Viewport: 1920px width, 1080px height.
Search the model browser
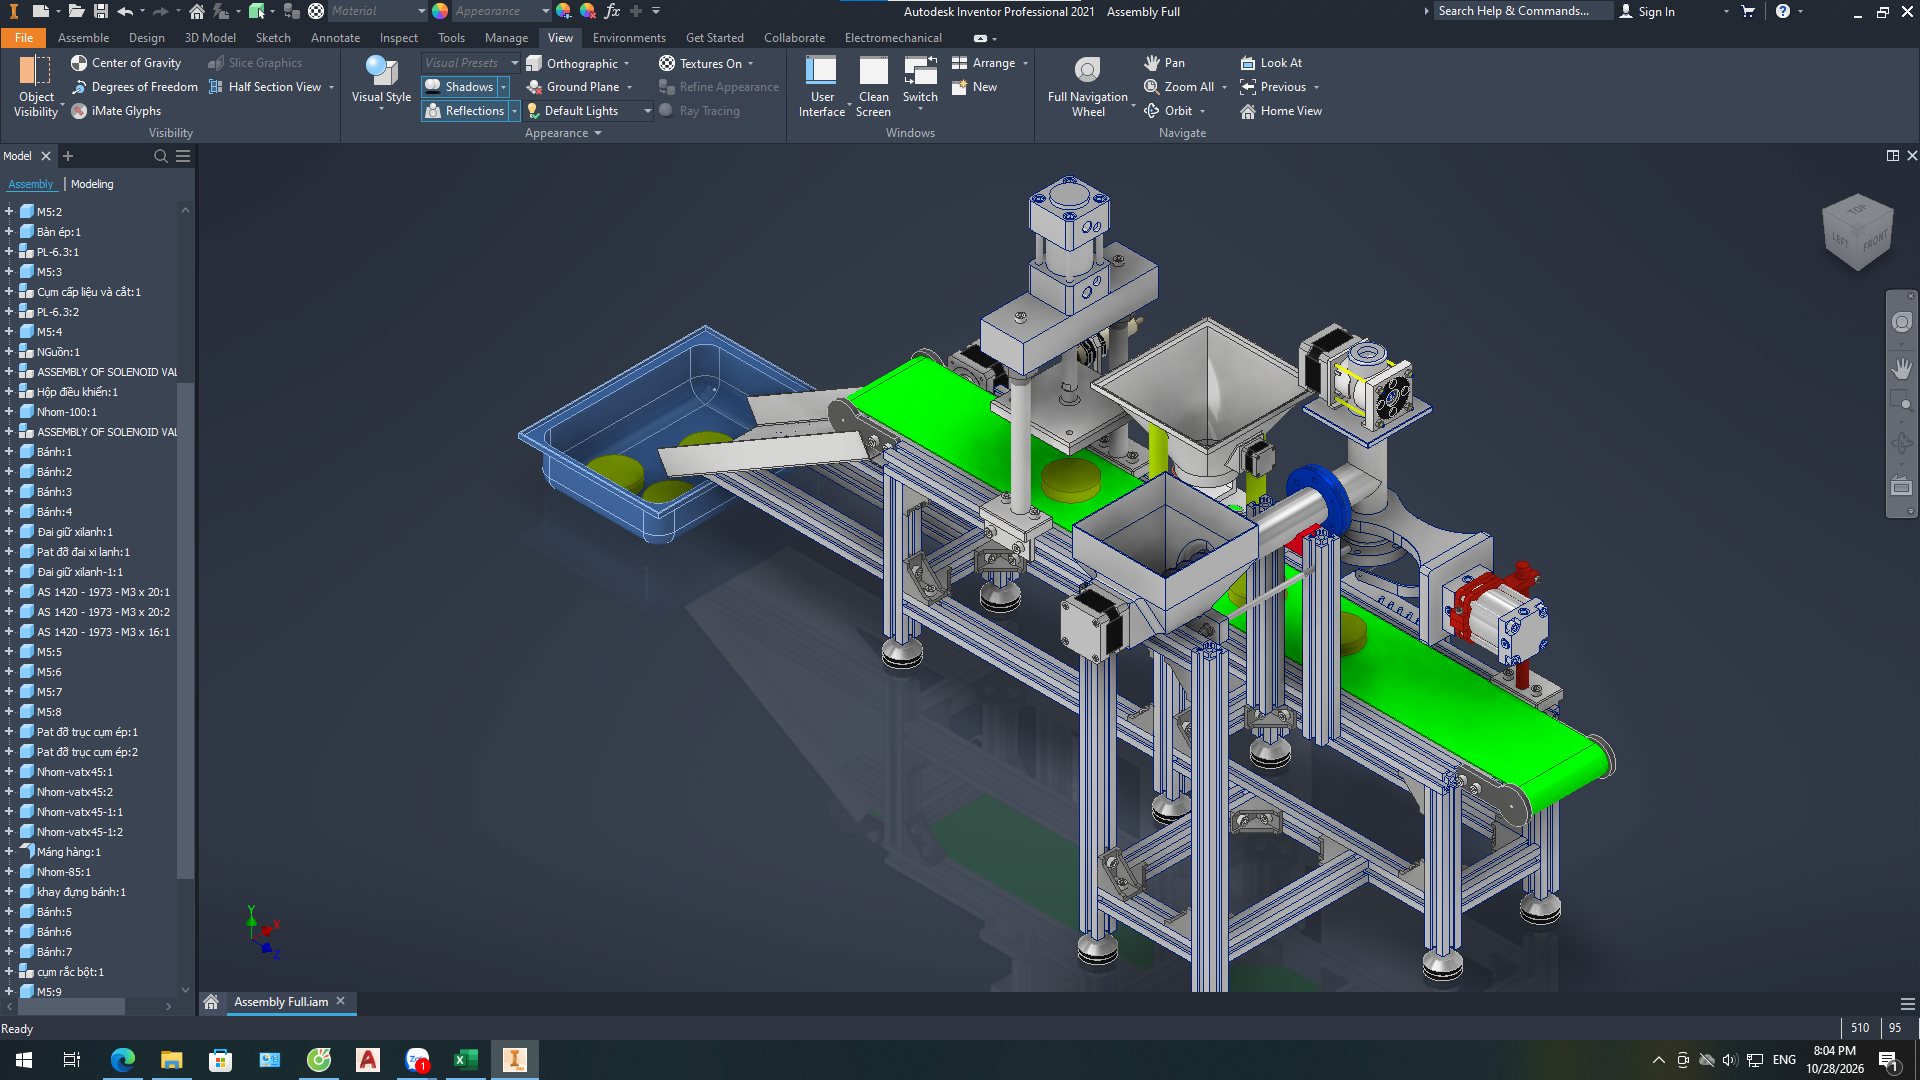160,156
